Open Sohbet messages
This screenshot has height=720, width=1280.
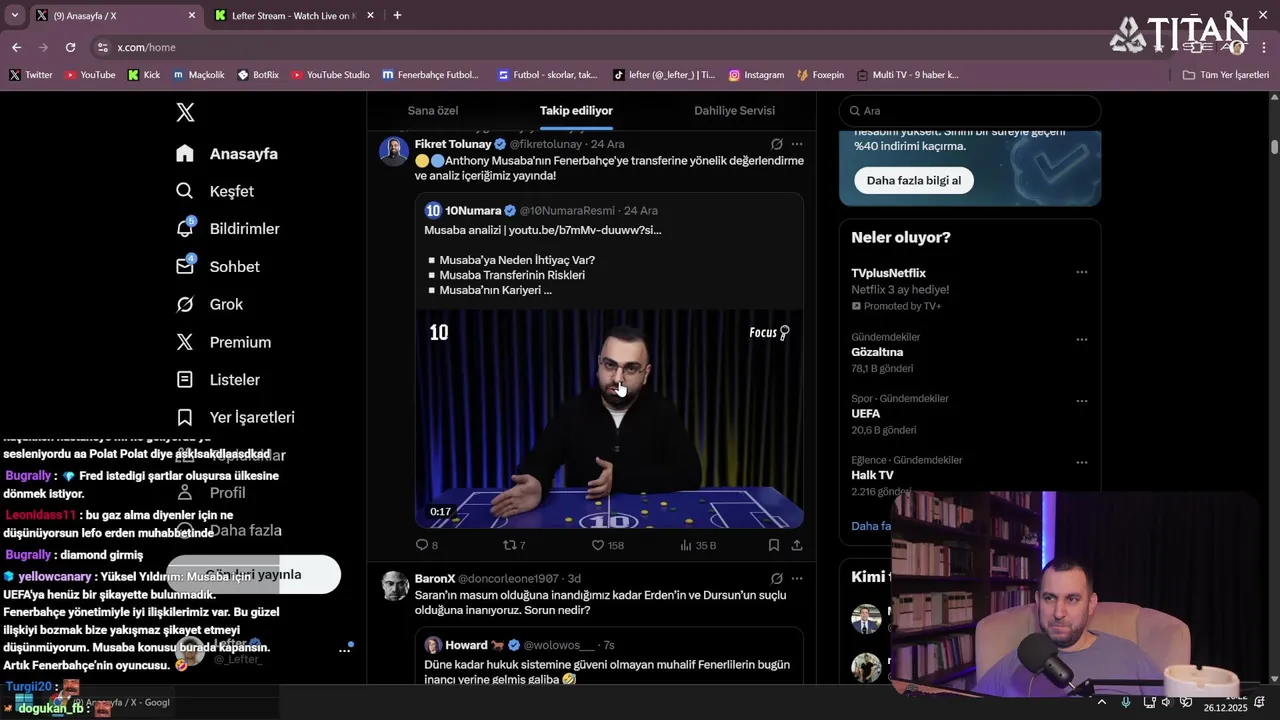tap(218, 267)
